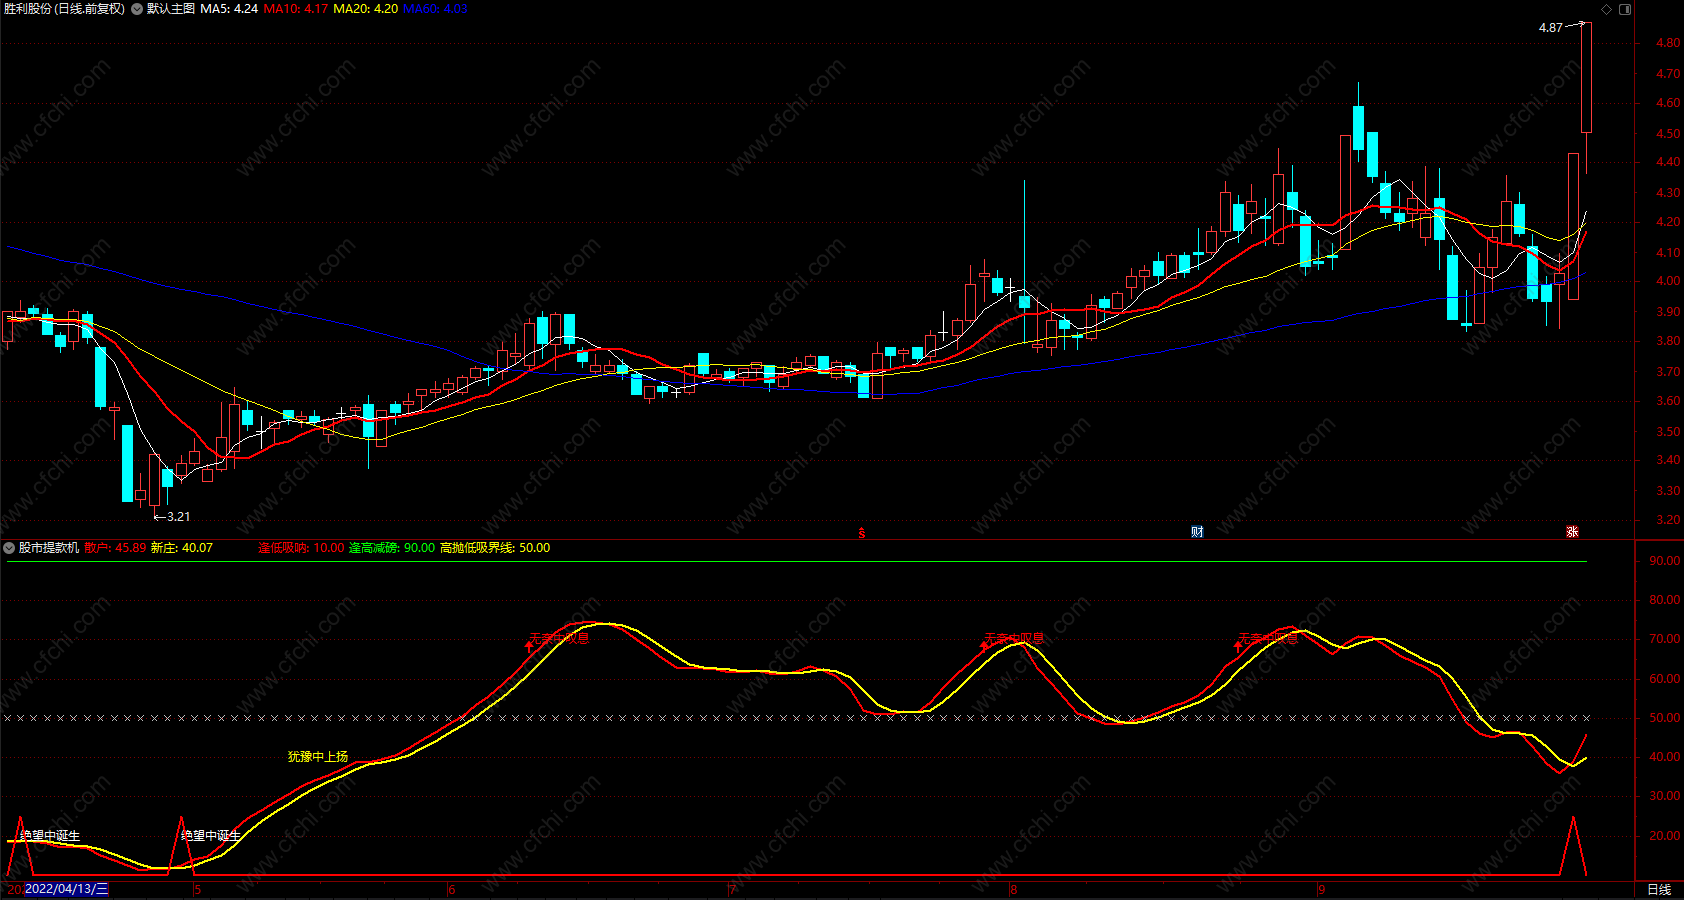The image size is (1684, 900).
Task: Click the 2022/04/13/三 date label
Action: [66, 889]
